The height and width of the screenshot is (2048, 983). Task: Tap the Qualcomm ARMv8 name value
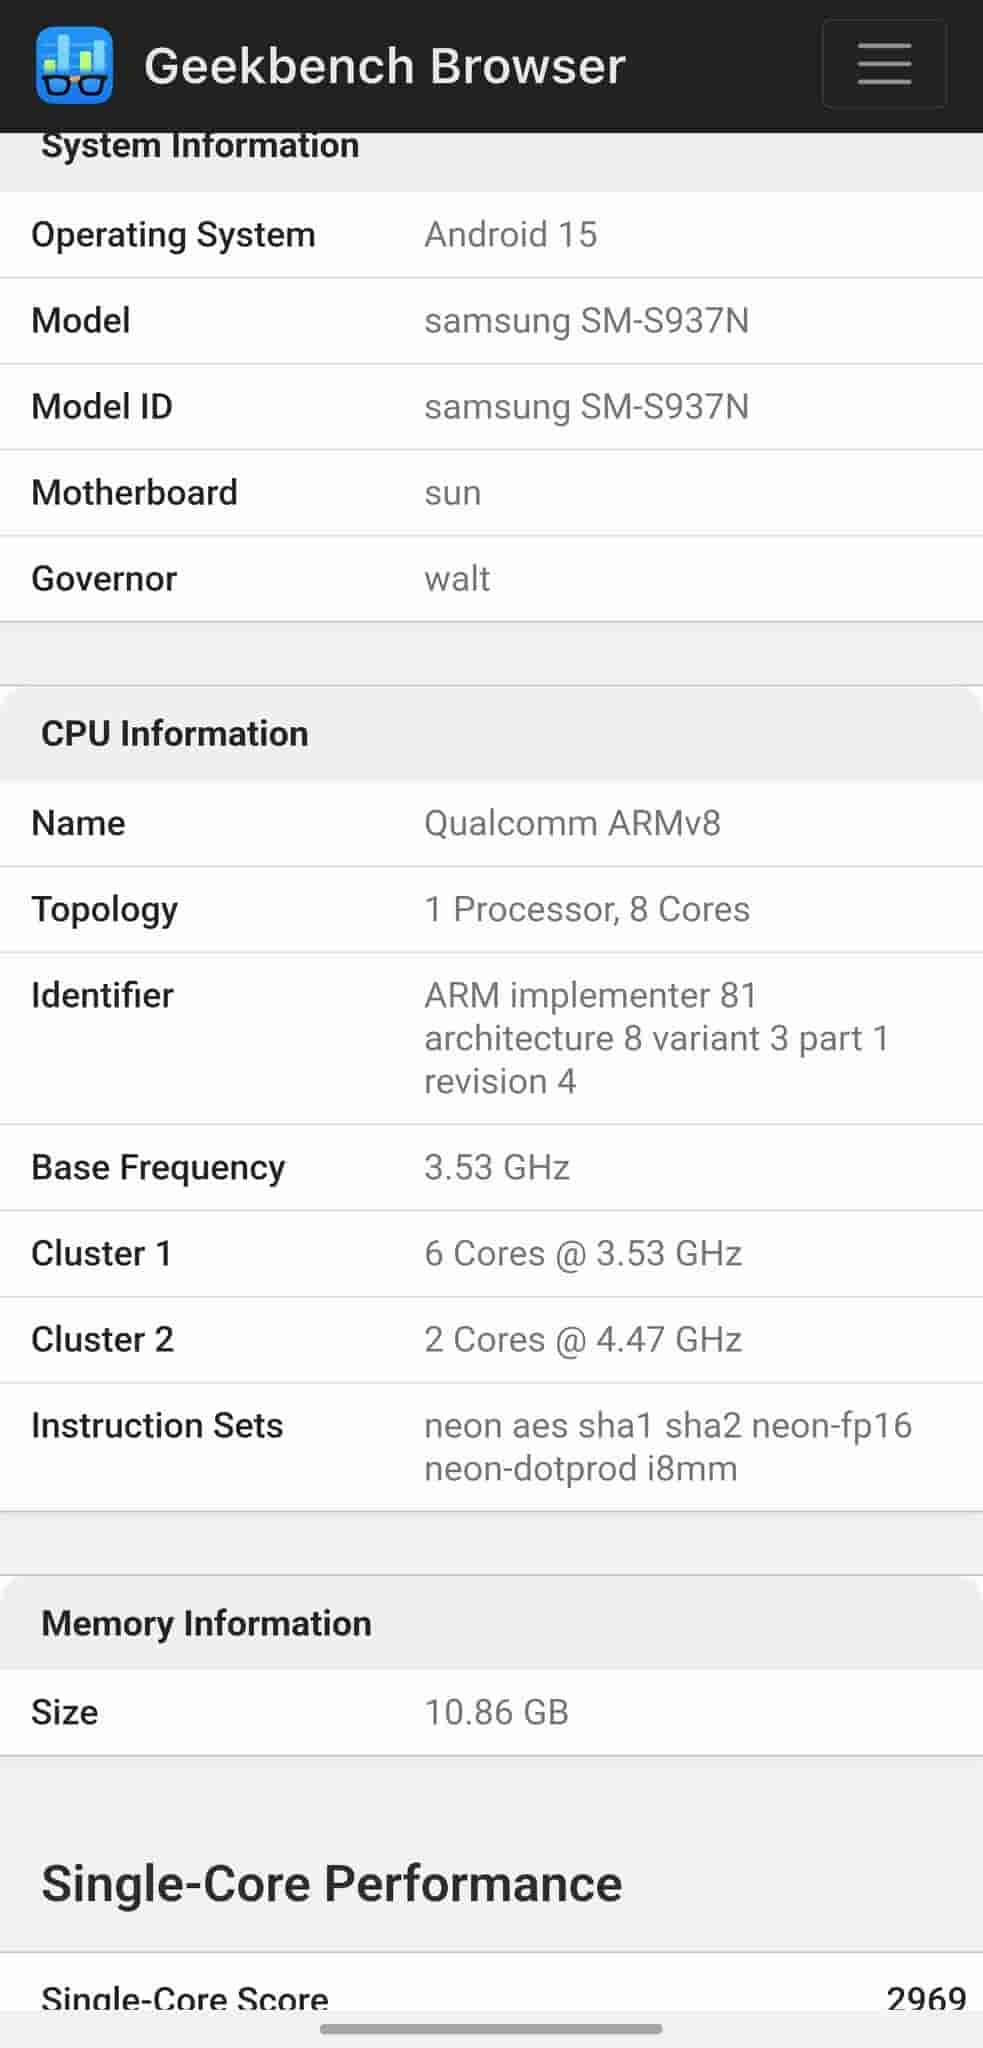click(x=572, y=823)
